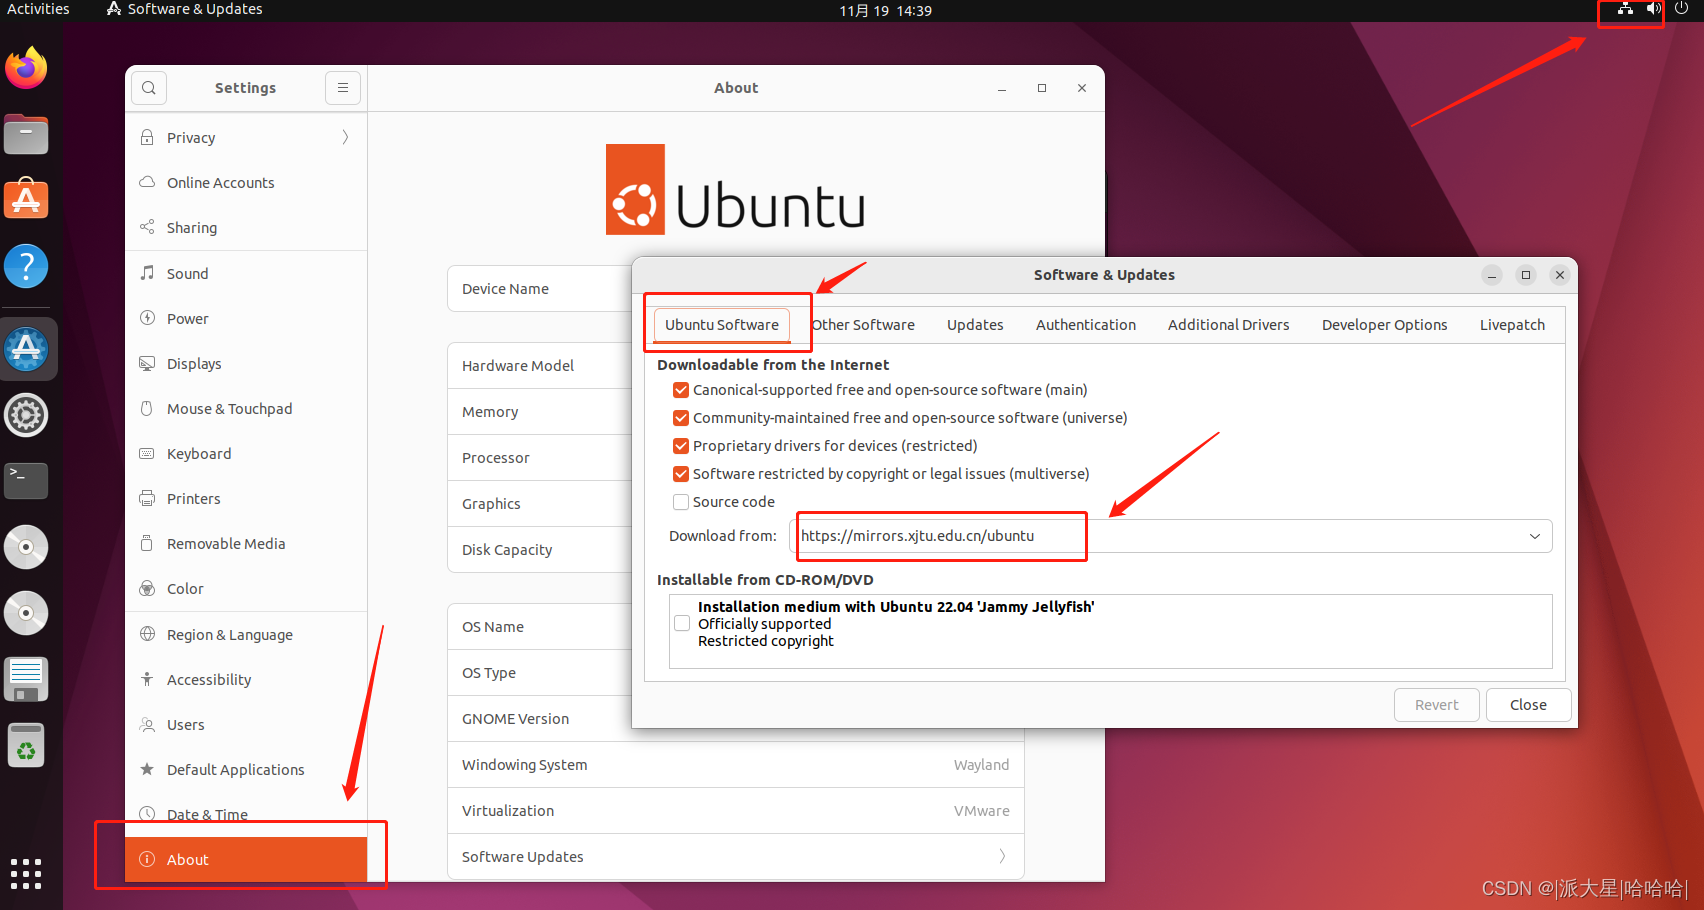Select Power in Settings sidebar
This screenshot has width=1704, height=910.
point(246,319)
